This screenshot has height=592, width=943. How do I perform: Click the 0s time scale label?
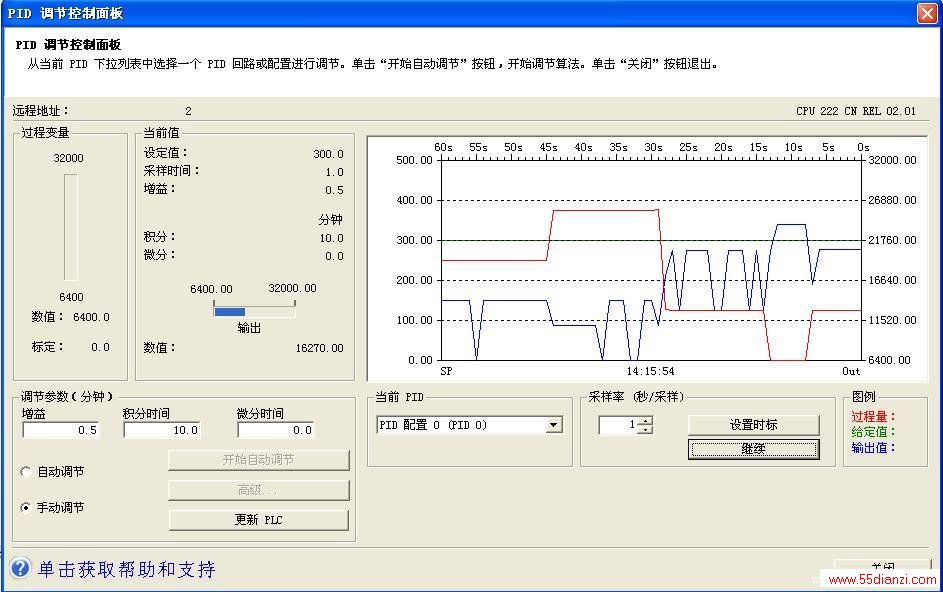(x=863, y=147)
